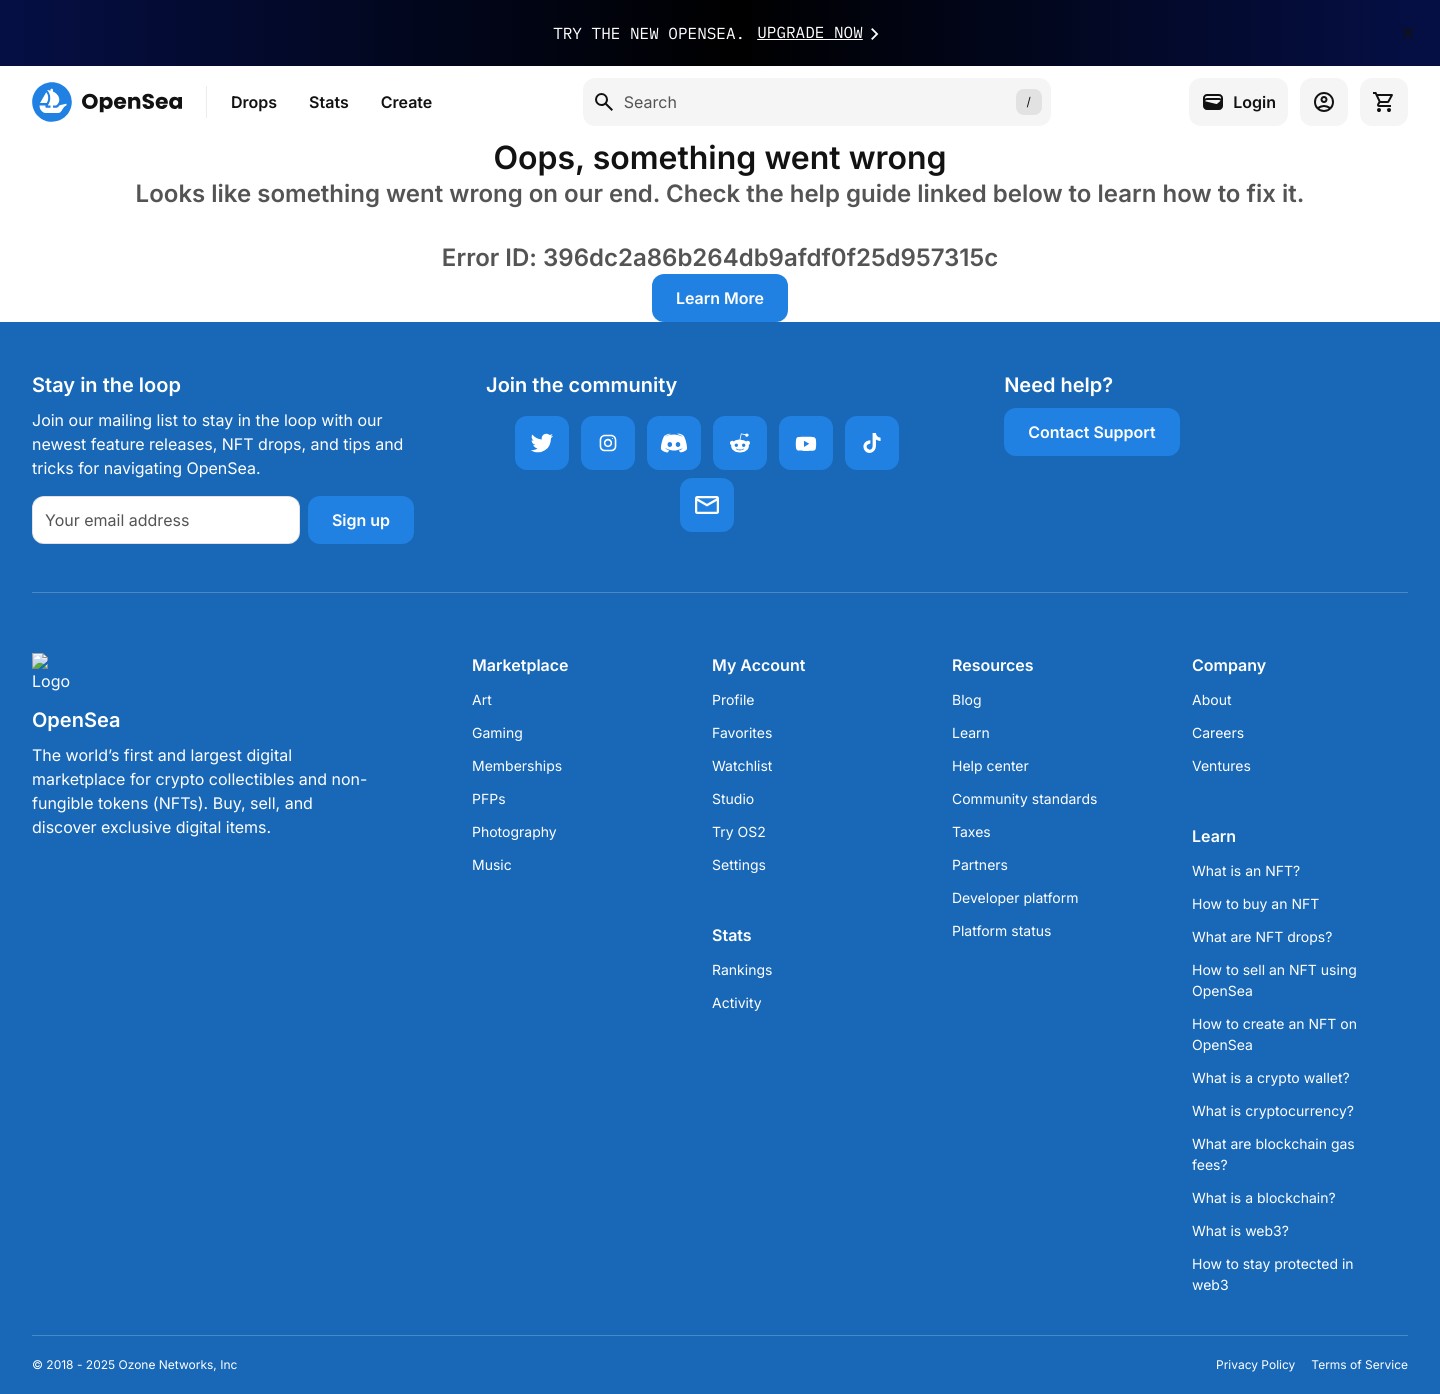Open the Drops menu item
The image size is (1440, 1394).
click(x=254, y=102)
